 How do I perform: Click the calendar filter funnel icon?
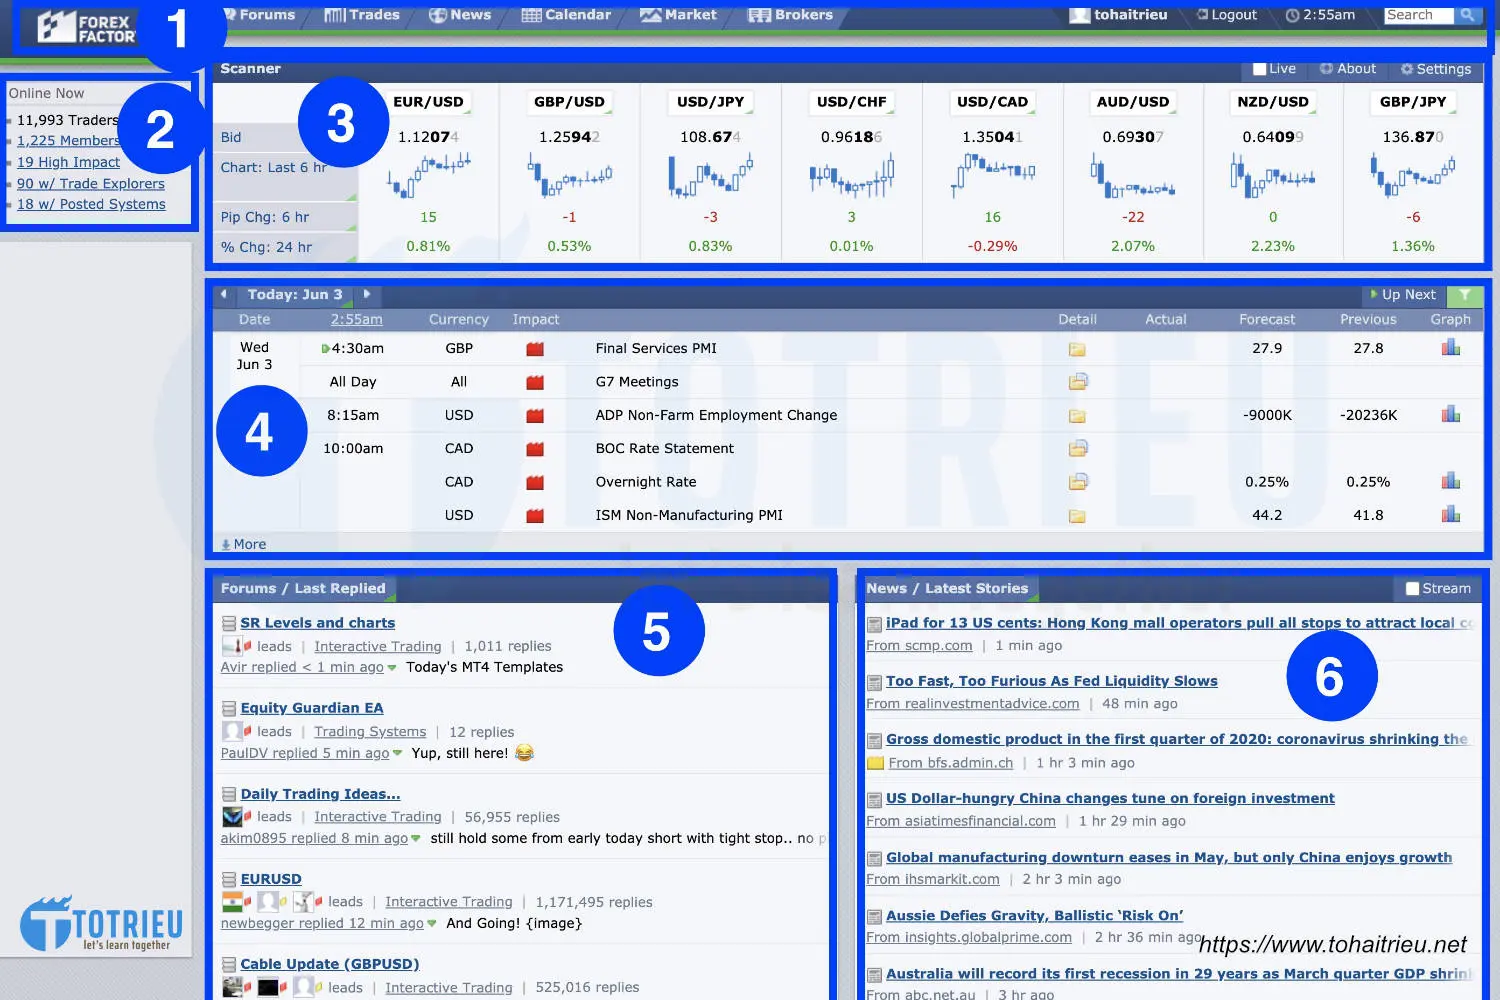1465,295
